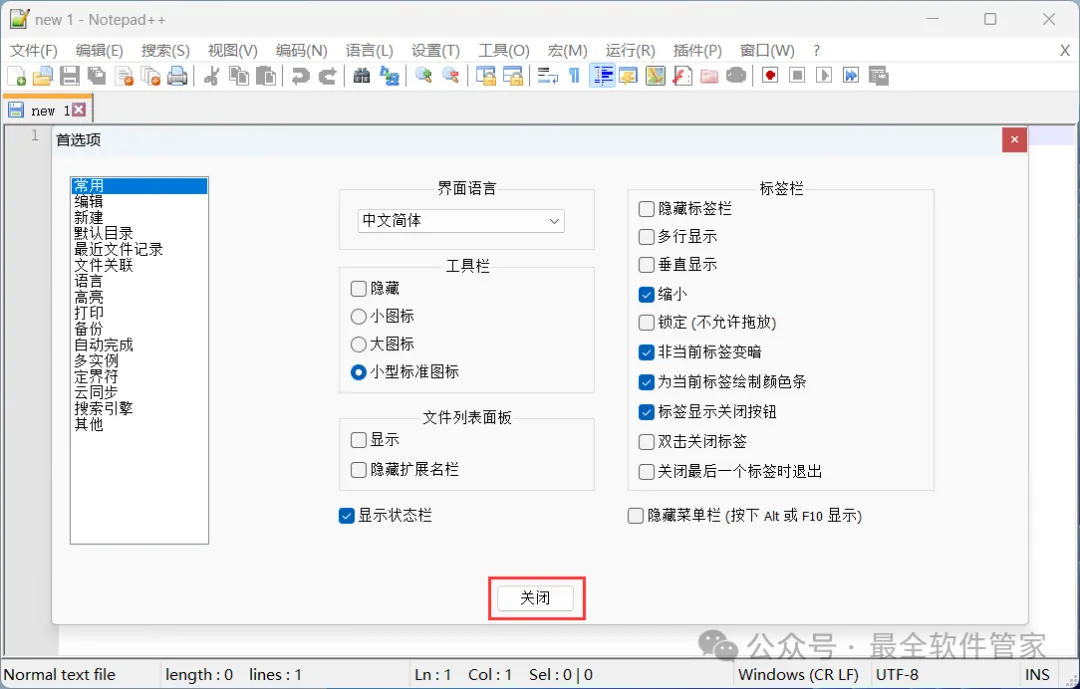Toggle the Word Wrap toolbar icon
This screenshot has height=689, width=1080.
[x=548, y=76]
